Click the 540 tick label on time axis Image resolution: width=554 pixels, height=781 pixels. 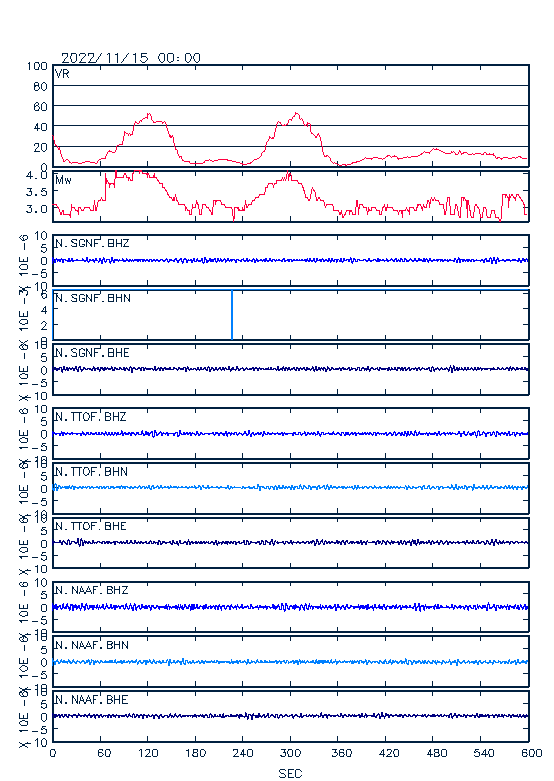484,753
